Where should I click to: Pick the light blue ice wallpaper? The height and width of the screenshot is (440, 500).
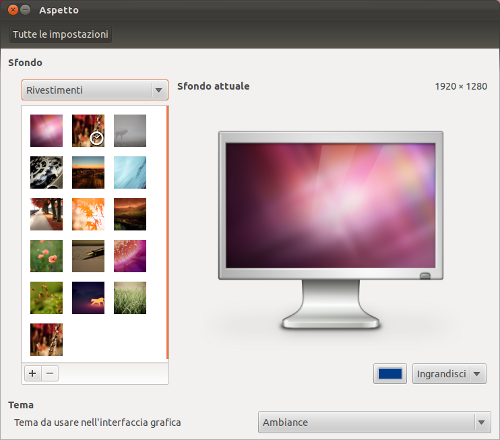[130, 172]
